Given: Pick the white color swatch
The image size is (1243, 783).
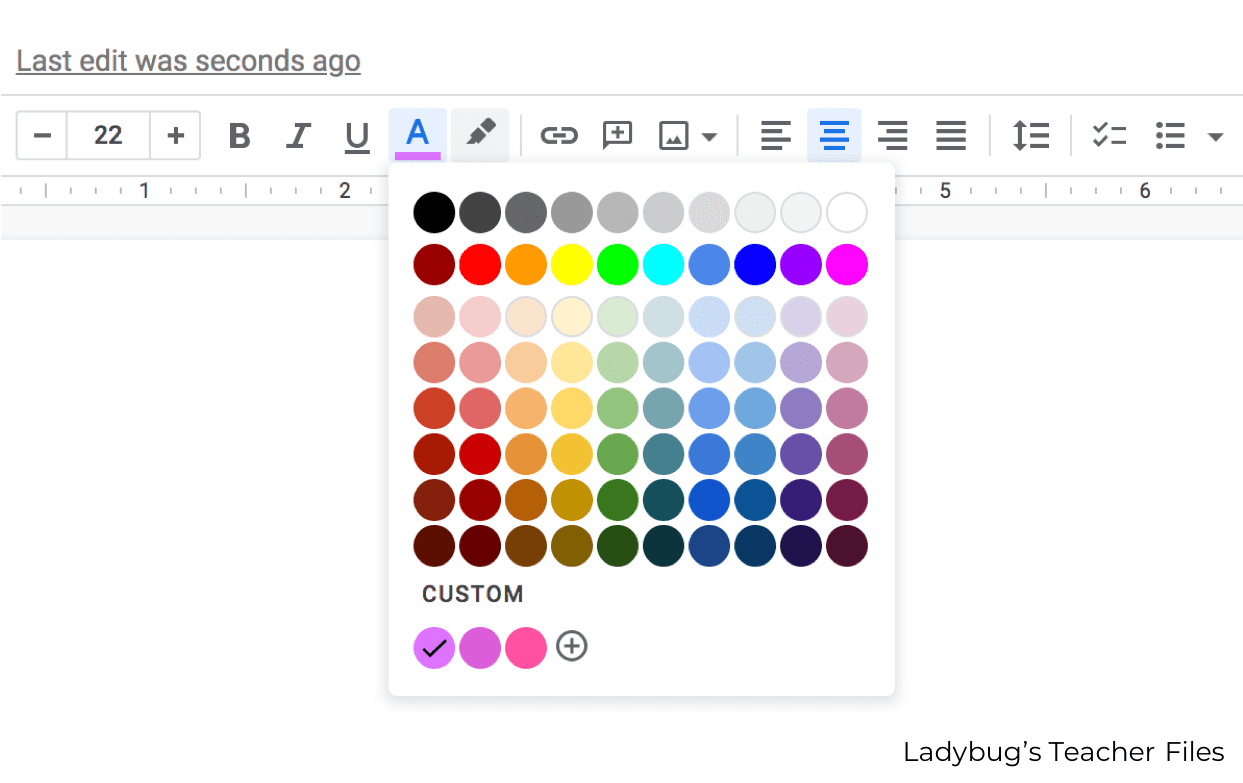Looking at the screenshot, I should pos(847,213).
